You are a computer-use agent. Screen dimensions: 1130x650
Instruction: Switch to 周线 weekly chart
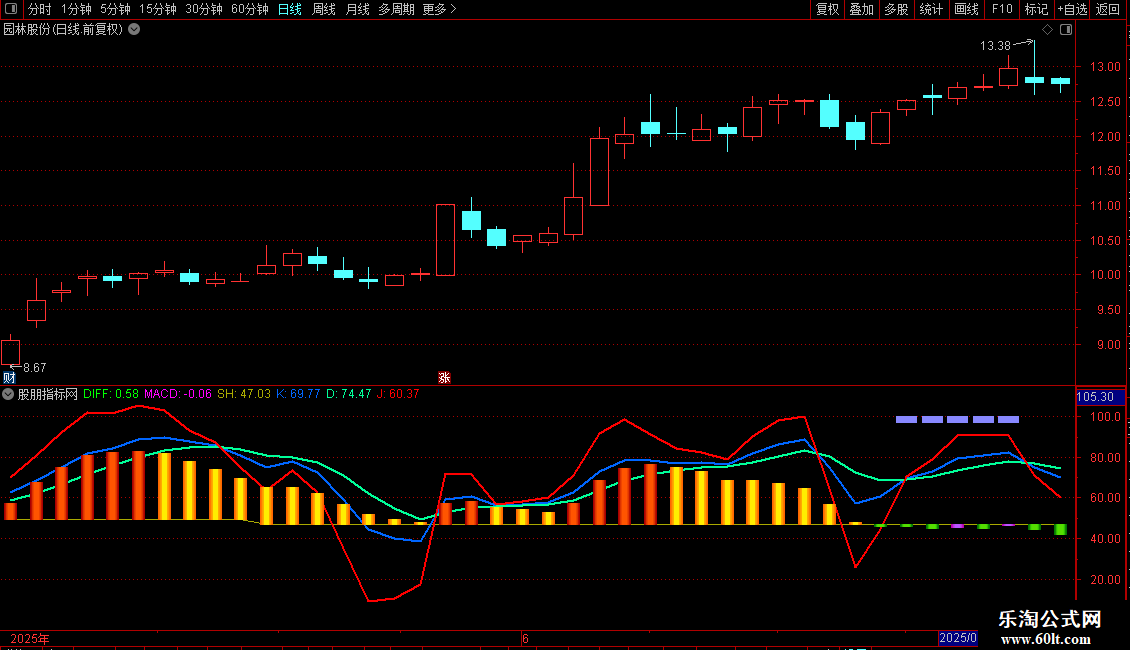coord(324,9)
